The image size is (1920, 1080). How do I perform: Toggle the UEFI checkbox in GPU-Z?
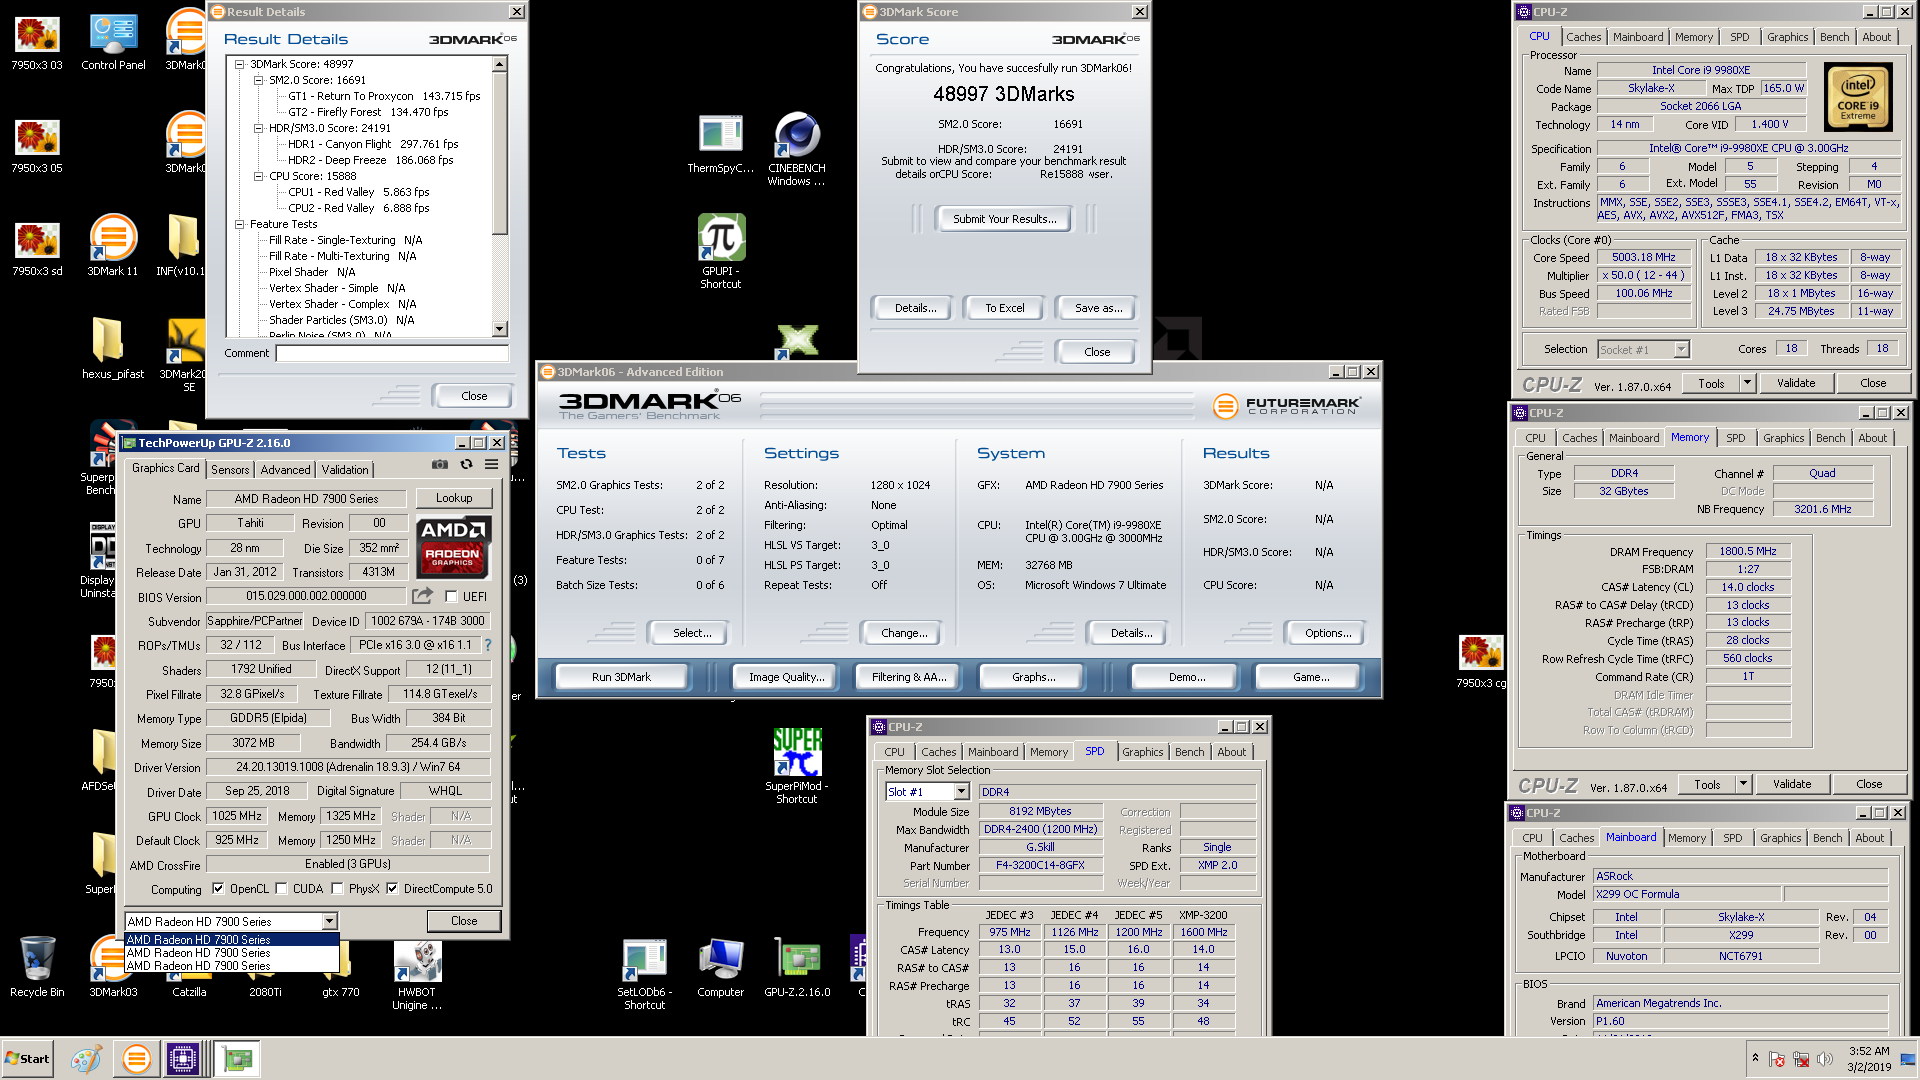452,597
